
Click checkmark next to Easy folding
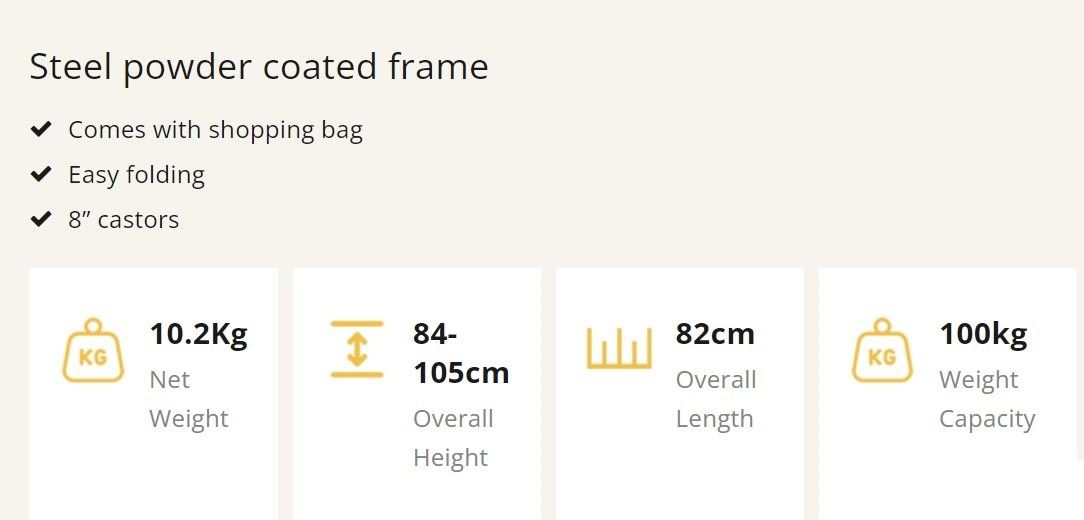click(41, 174)
